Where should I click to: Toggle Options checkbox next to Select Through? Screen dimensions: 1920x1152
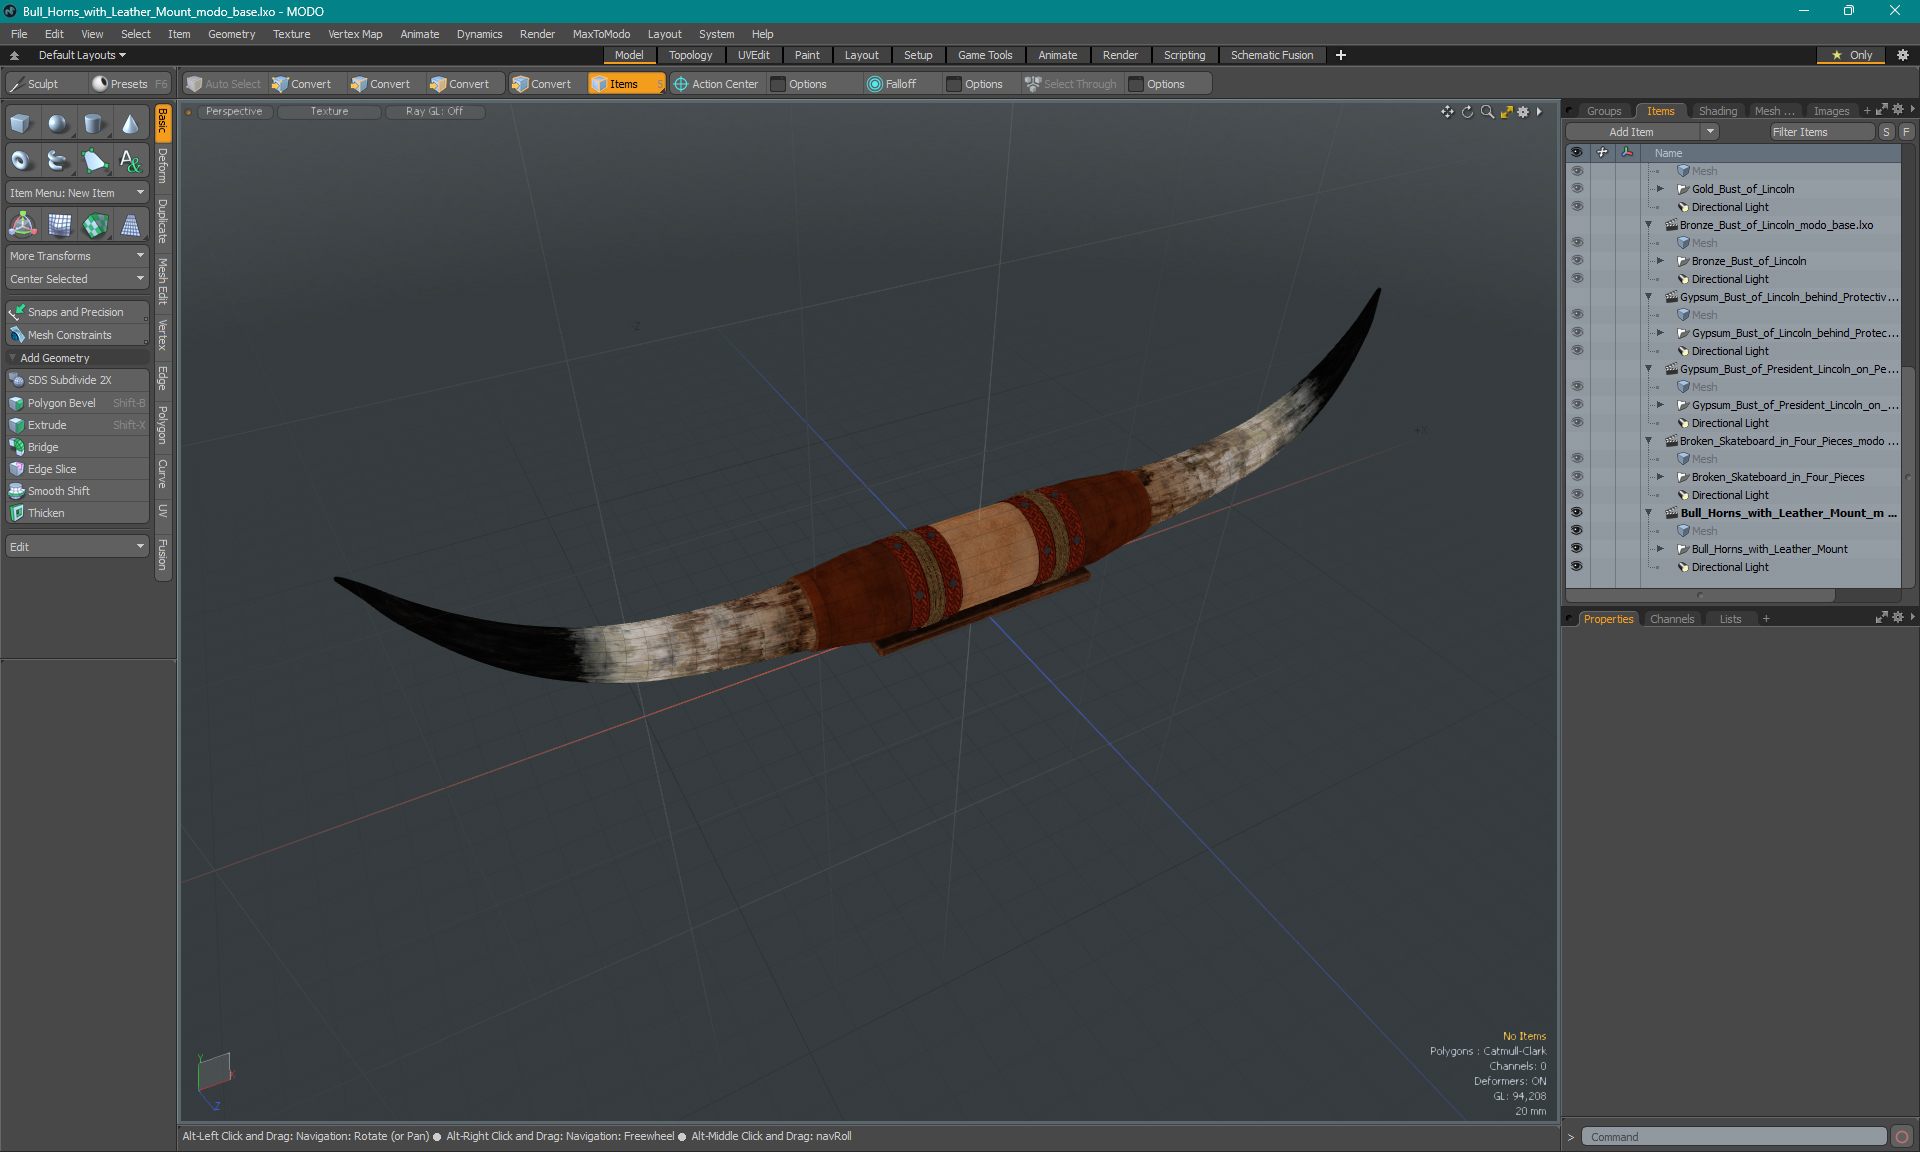(1136, 84)
